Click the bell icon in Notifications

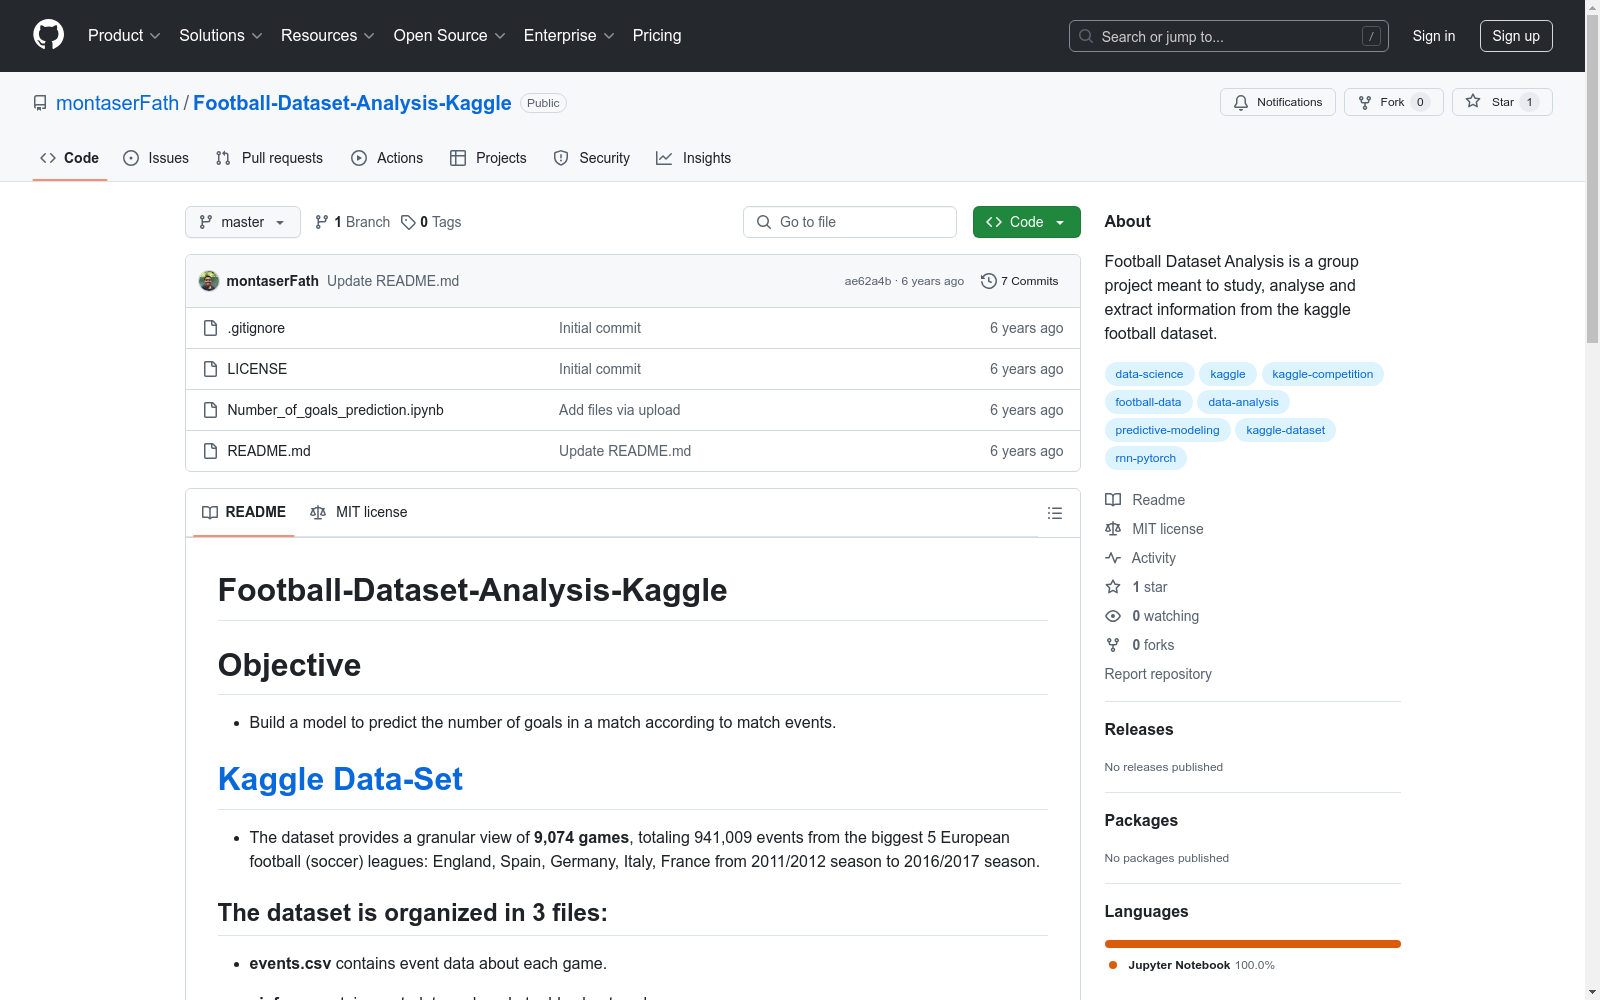click(1241, 102)
